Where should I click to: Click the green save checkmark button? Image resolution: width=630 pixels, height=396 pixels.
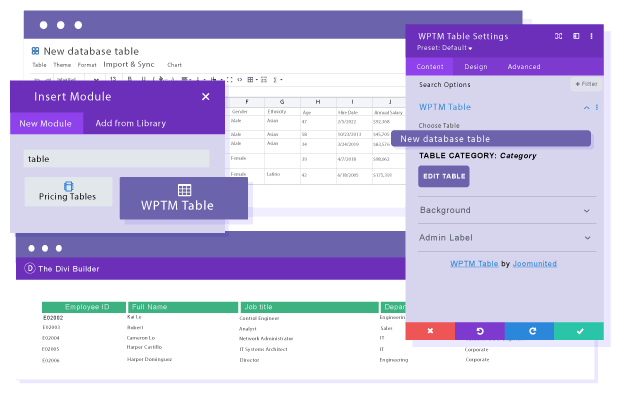point(579,331)
